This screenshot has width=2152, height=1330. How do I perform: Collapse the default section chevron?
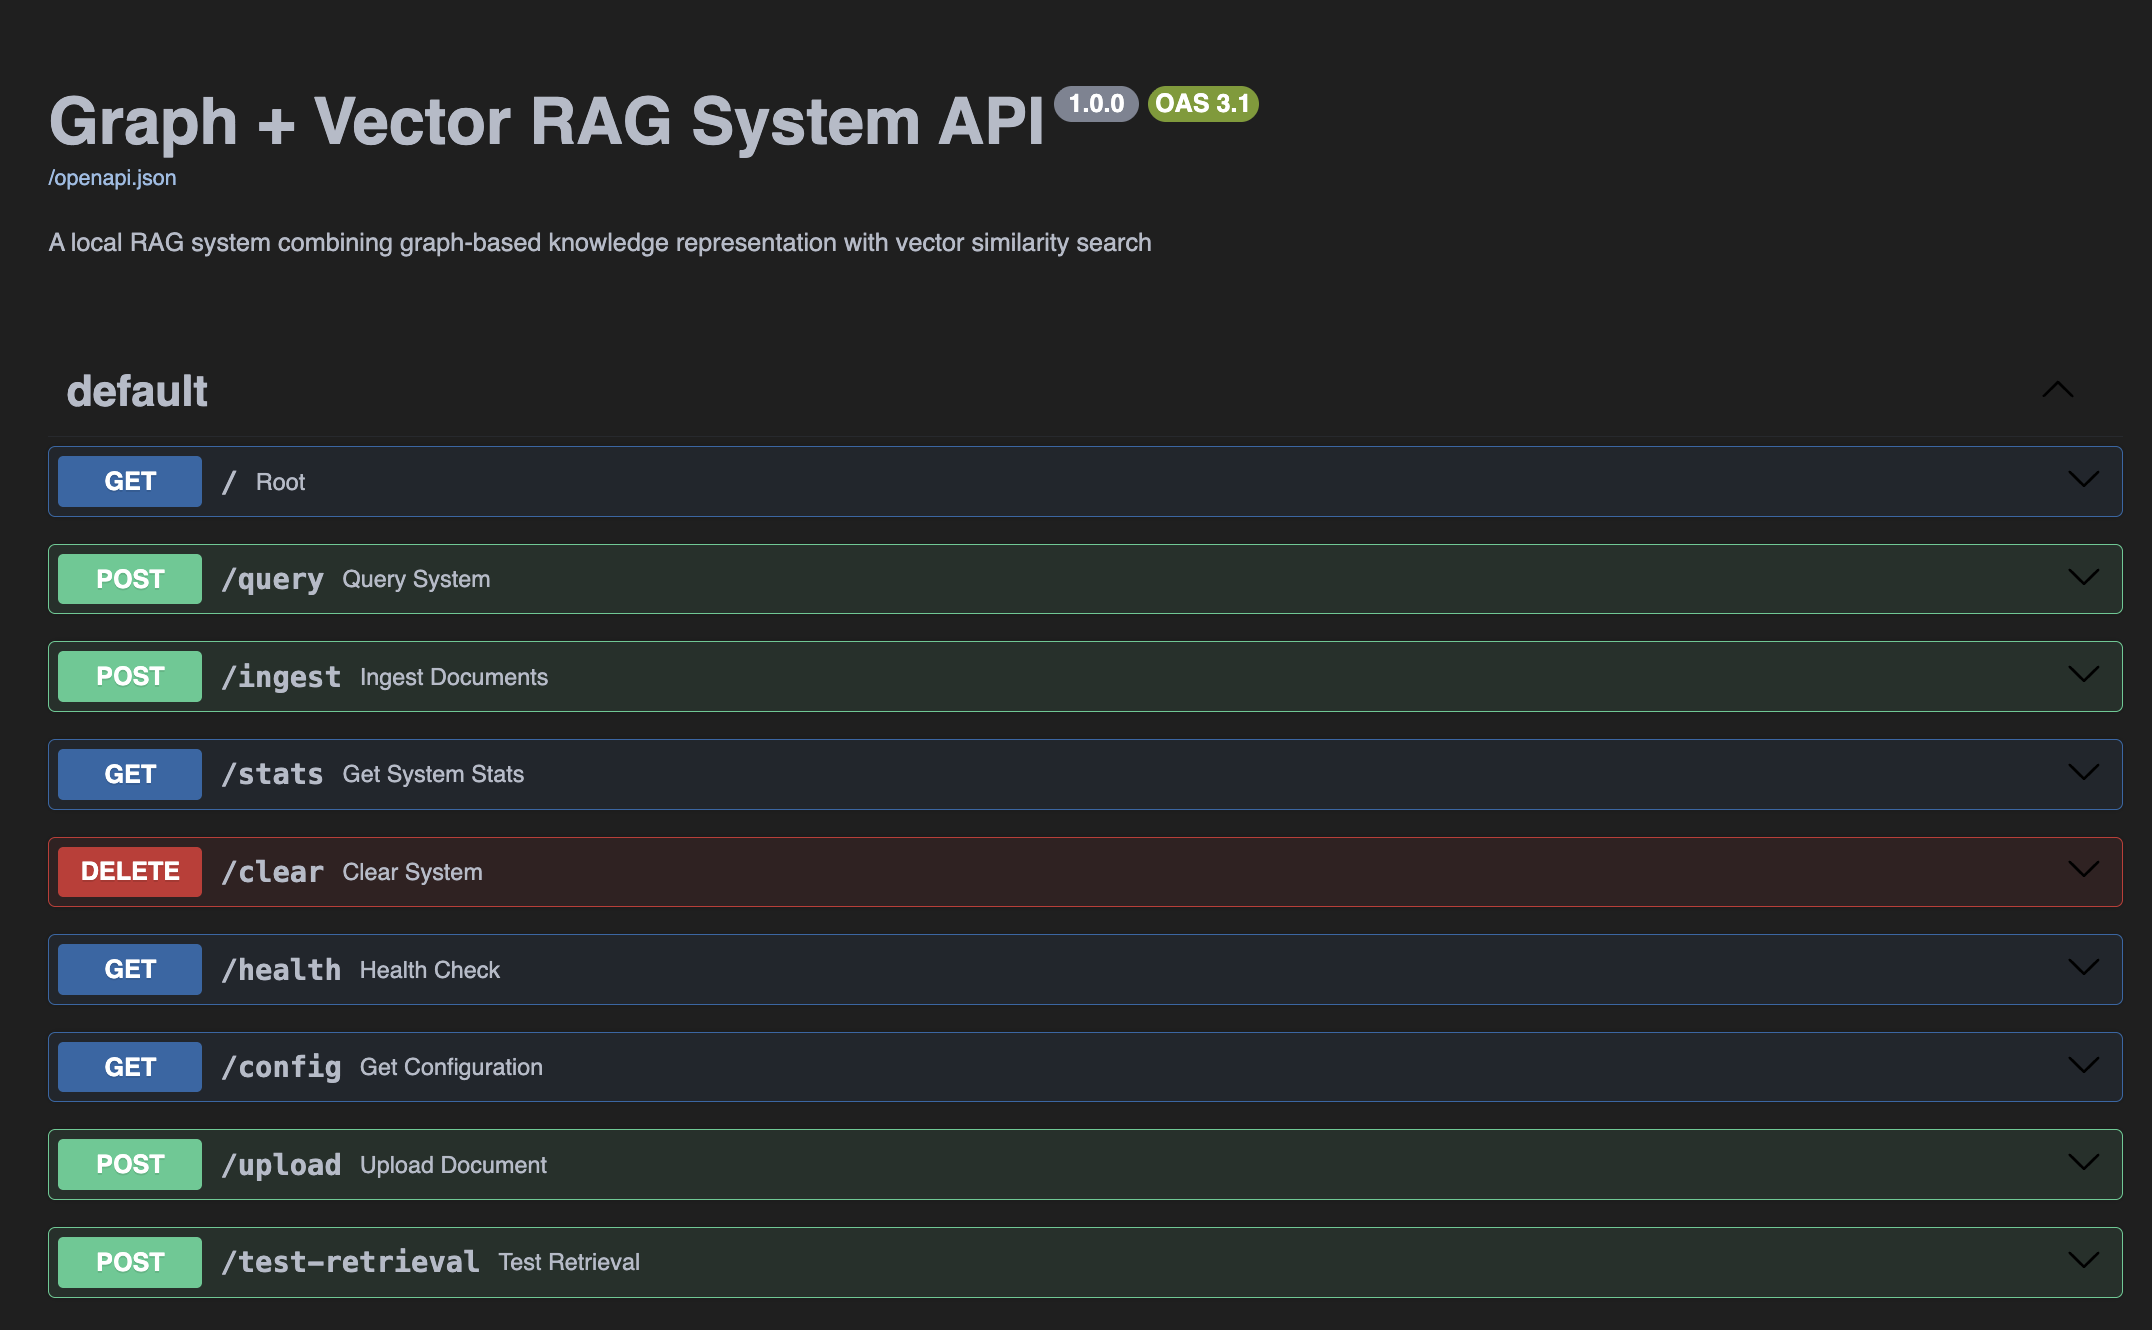point(2057,390)
